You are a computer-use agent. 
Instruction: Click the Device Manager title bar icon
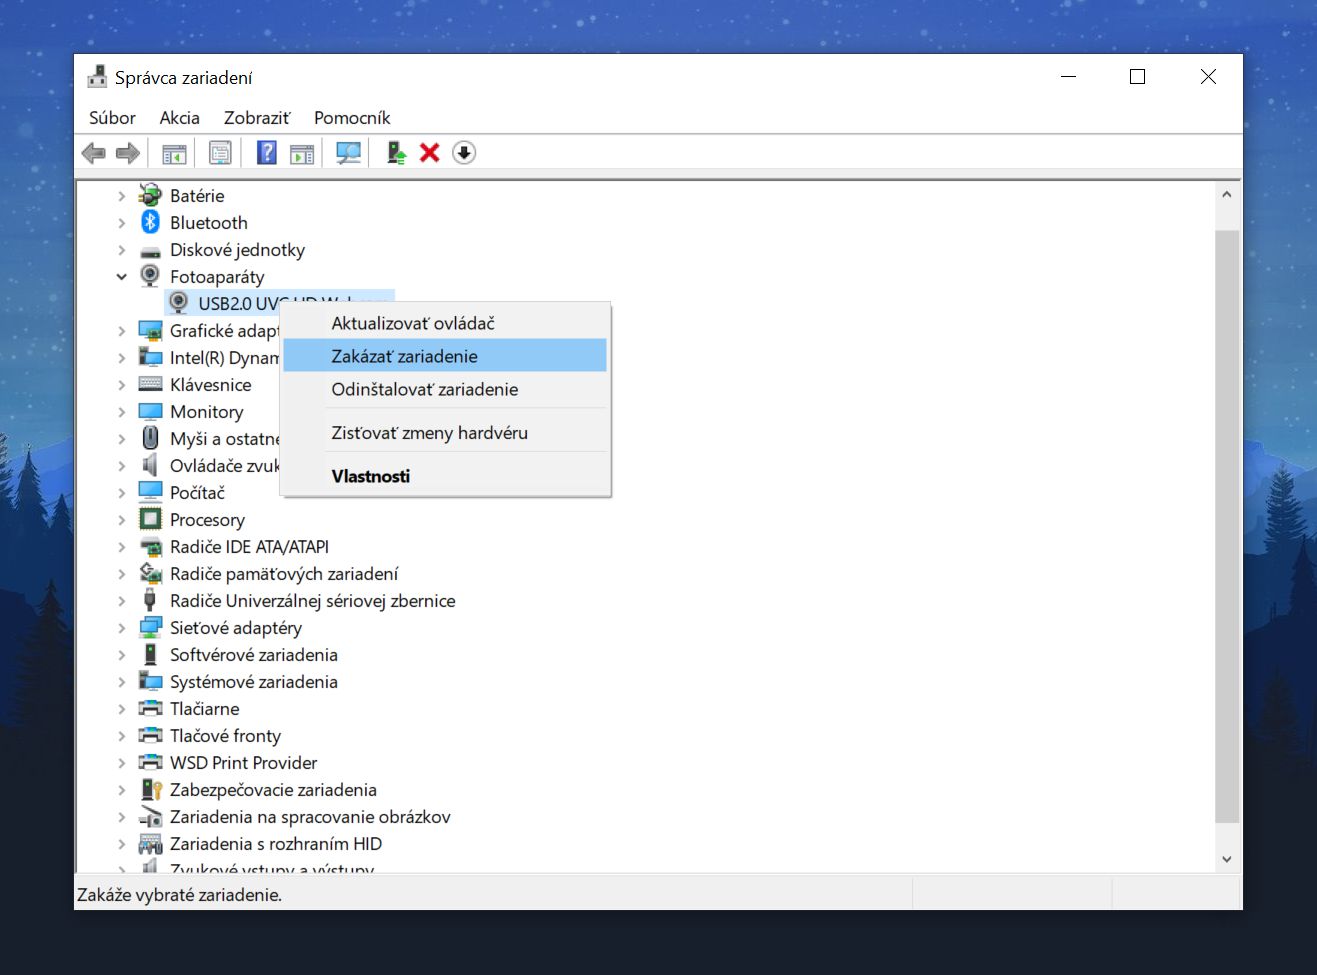click(97, 77)
